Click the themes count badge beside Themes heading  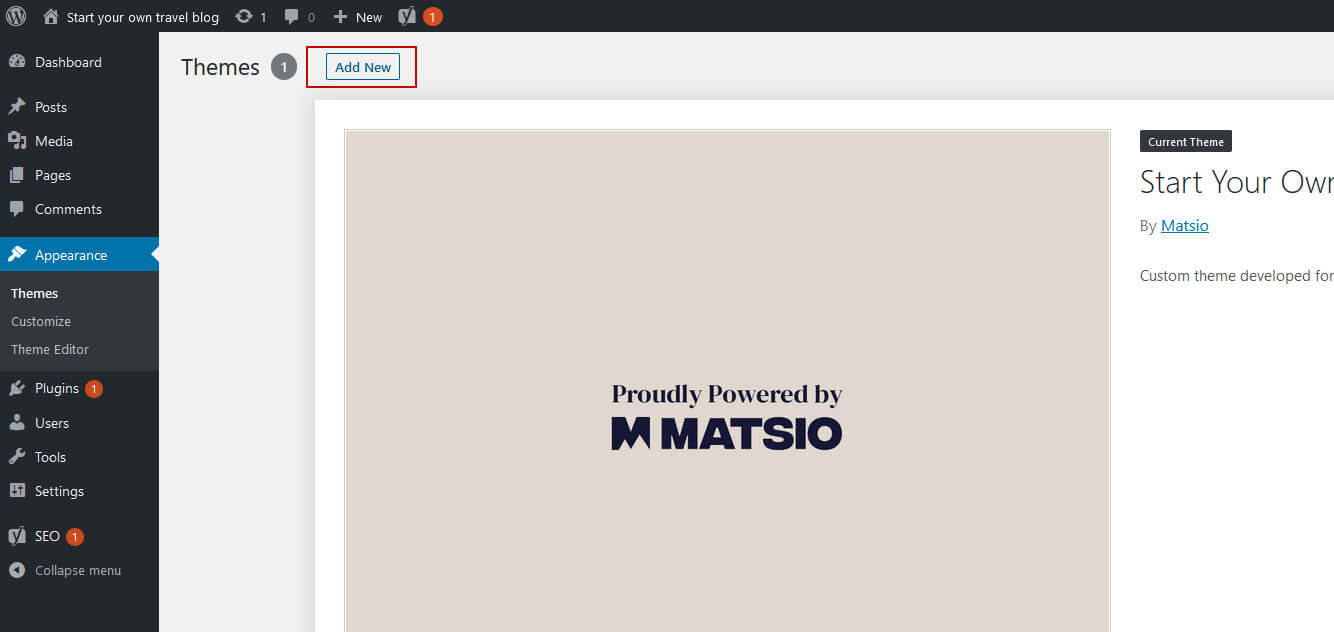pyautogui.click(x=284, y=67)
